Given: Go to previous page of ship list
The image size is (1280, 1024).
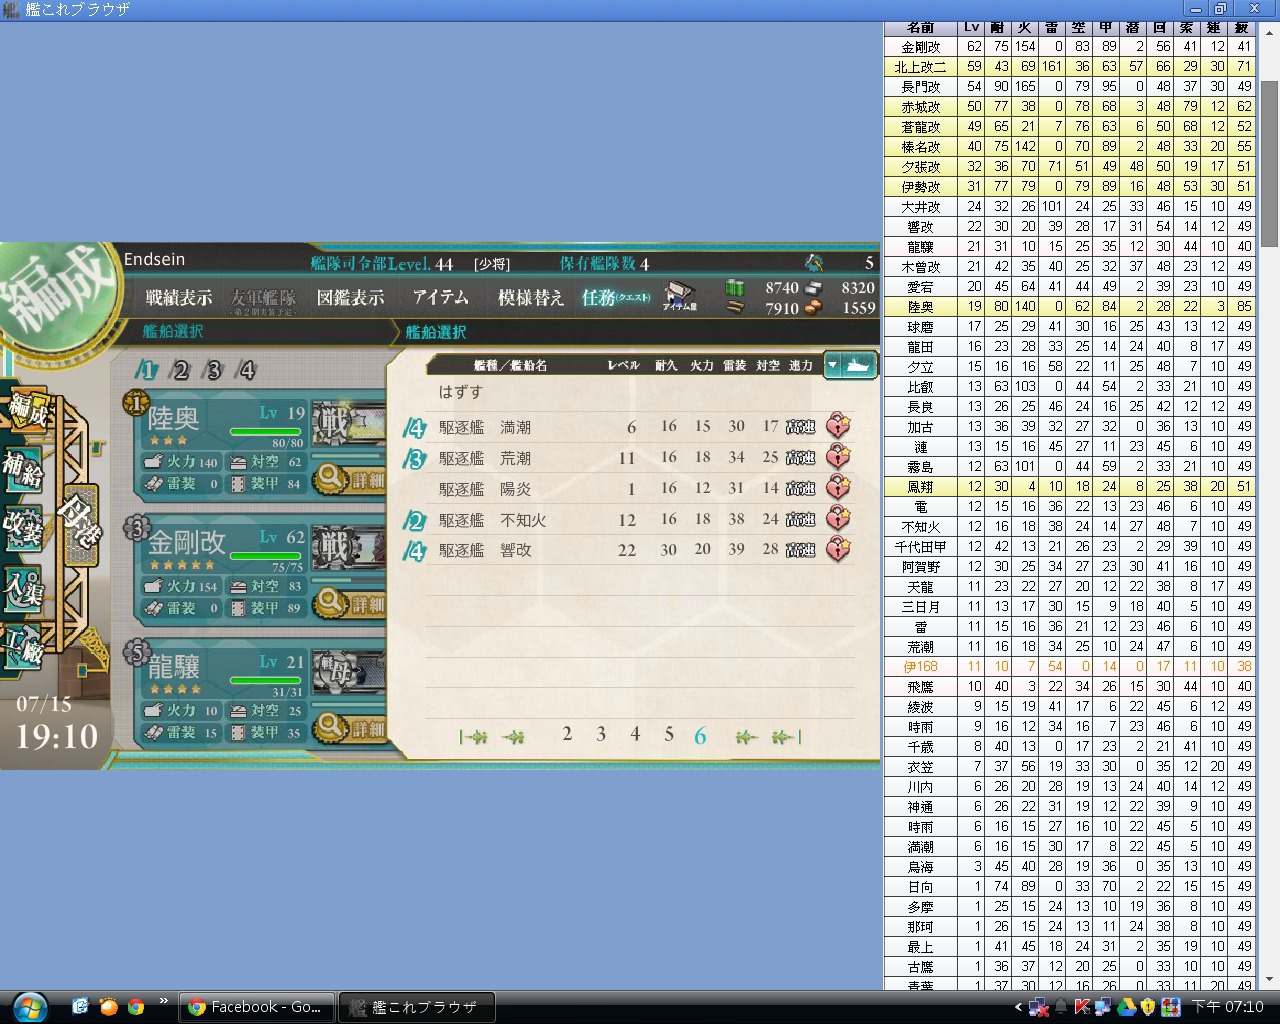Looking at the screenshot, I should click(514, 737).
